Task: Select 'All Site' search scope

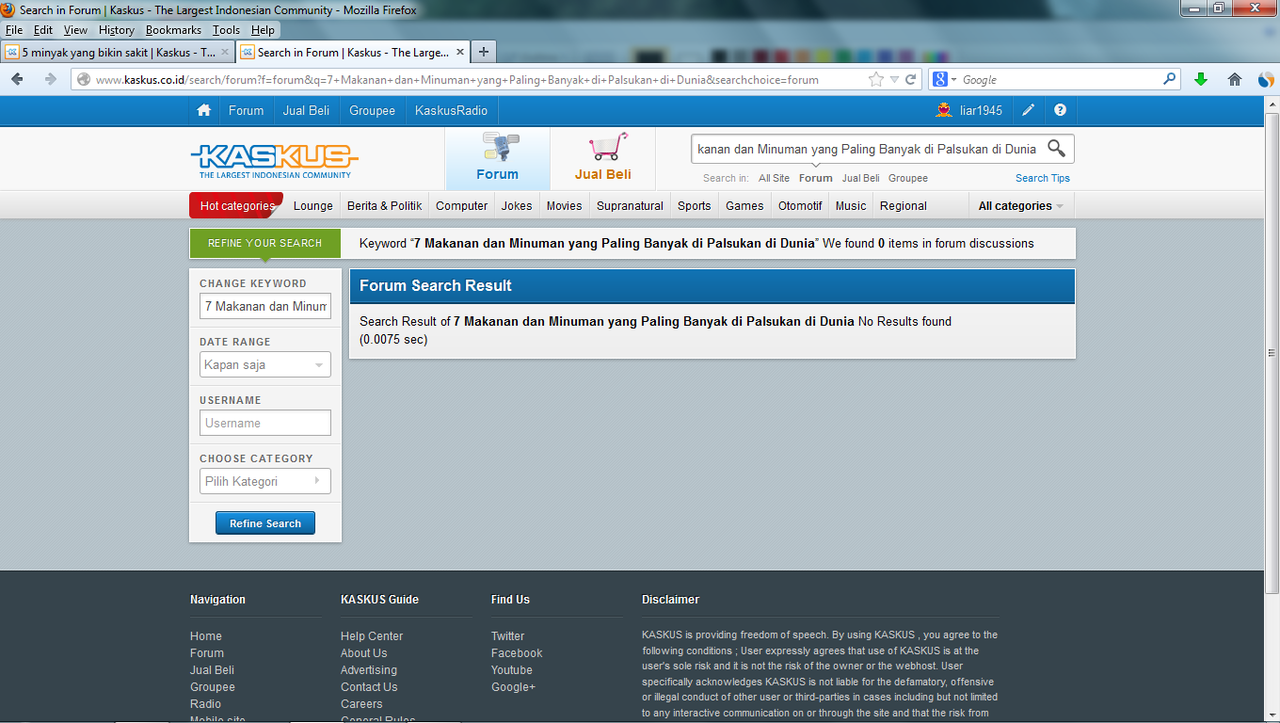Action: pyautogui.click(x=774, y=178)
